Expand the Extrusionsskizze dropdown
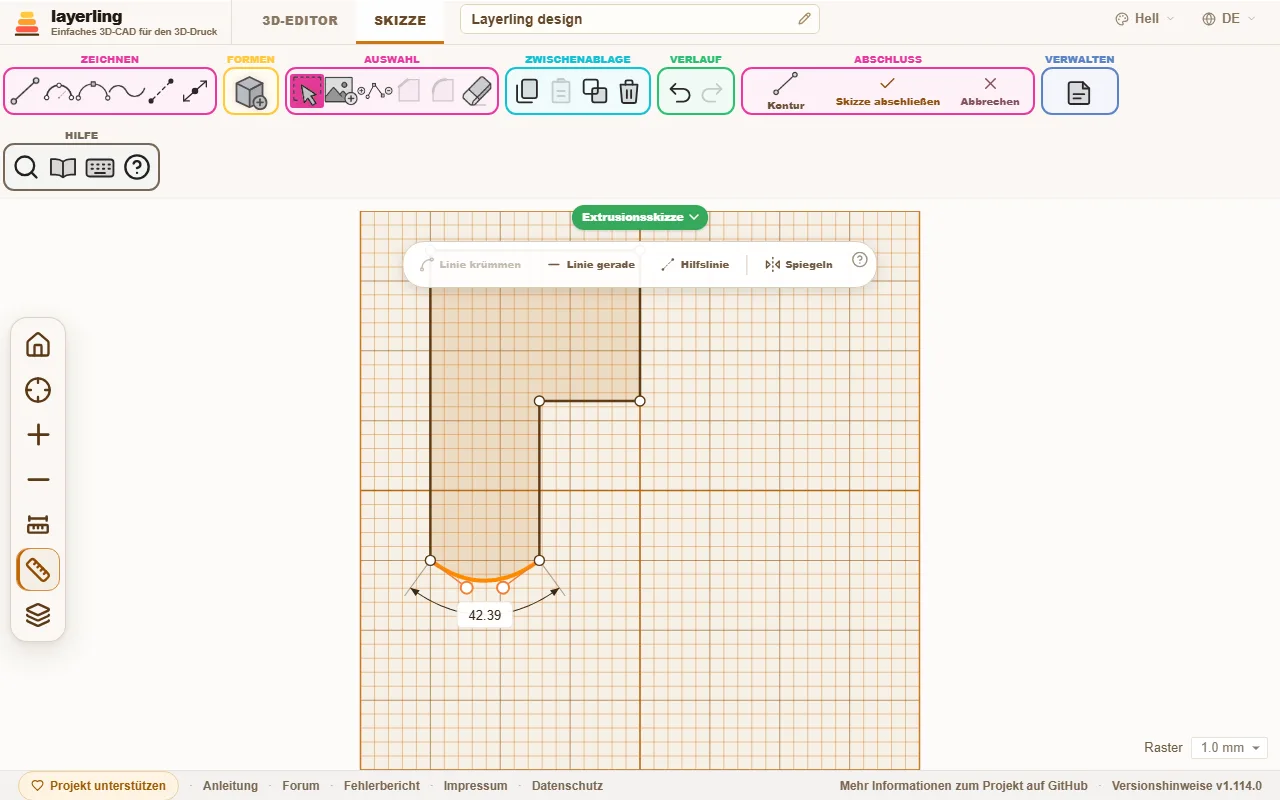Screen dimensions: 1280x800 click(640, 217)
